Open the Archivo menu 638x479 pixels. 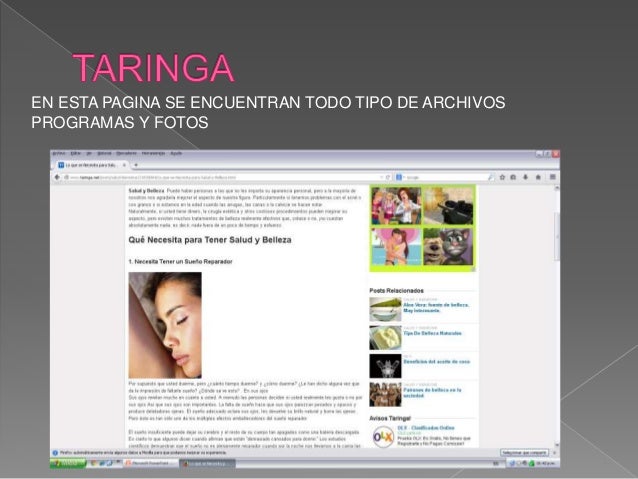(x=59, y=153)
